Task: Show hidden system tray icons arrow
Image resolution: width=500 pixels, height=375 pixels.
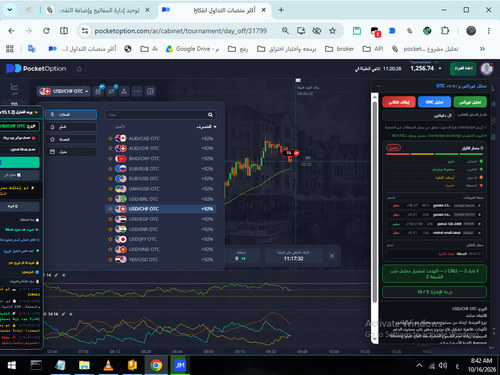Action: point(419,365)
